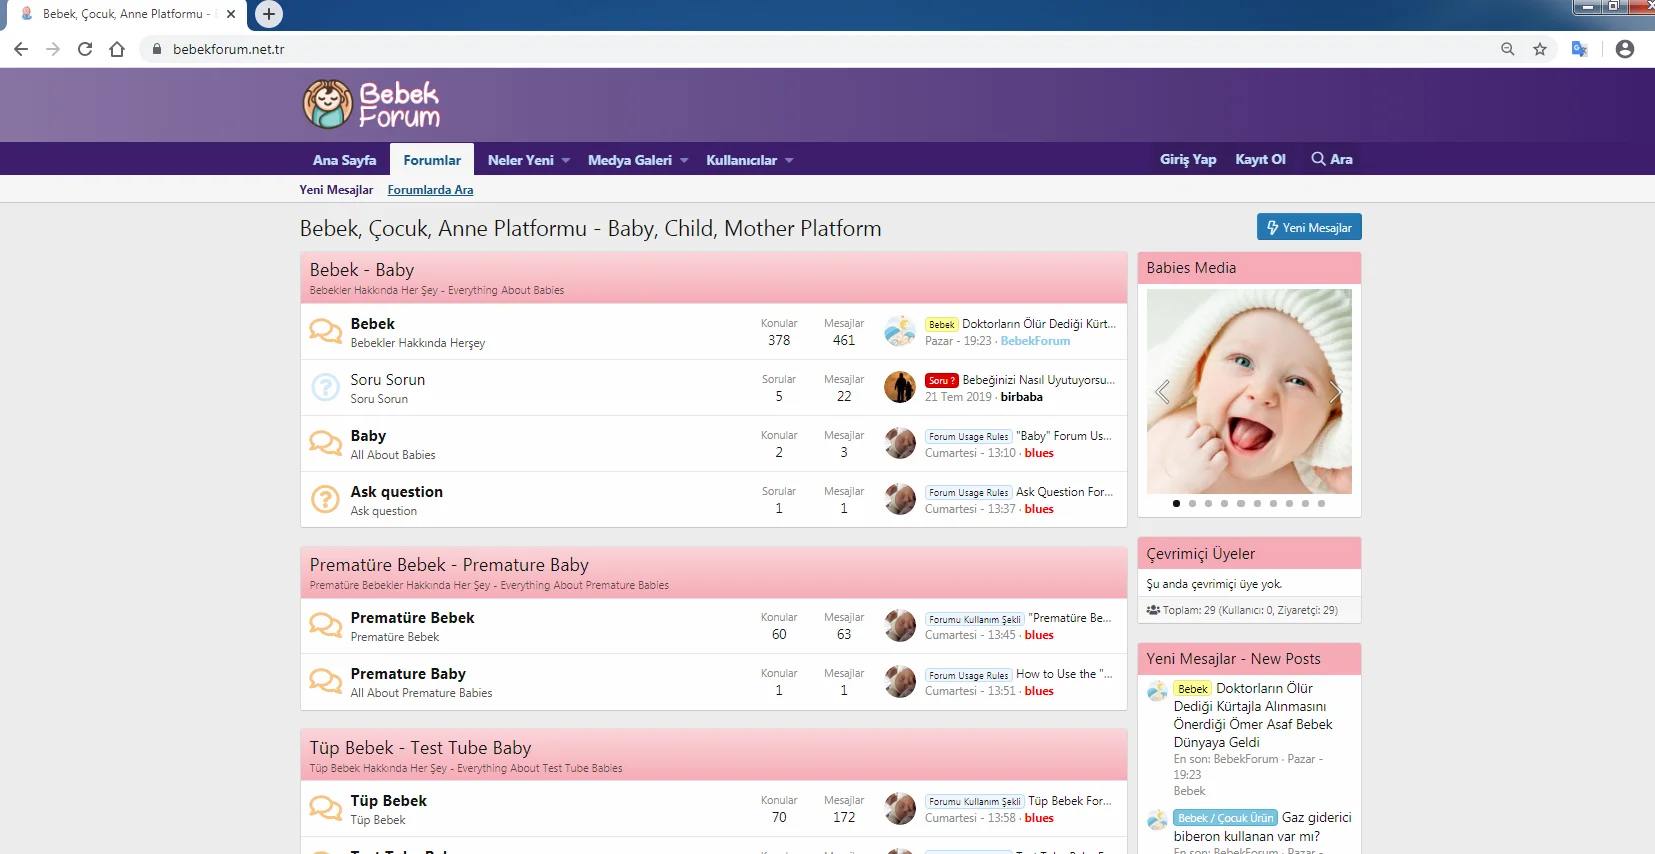This screenshot has height=854, width=1655.
Task: Open the Medya Galeri menu
Action: pyautogui.click(x=630, y=160)
